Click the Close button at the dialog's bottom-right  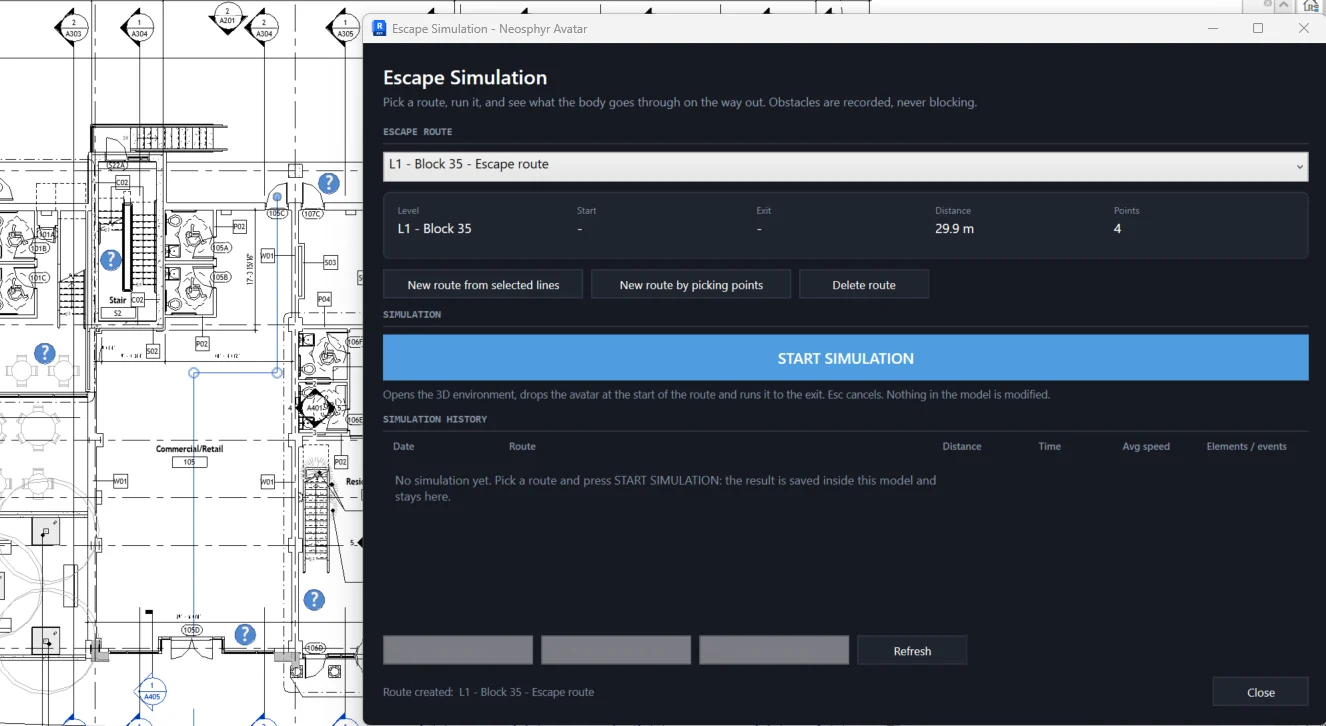1260,692
